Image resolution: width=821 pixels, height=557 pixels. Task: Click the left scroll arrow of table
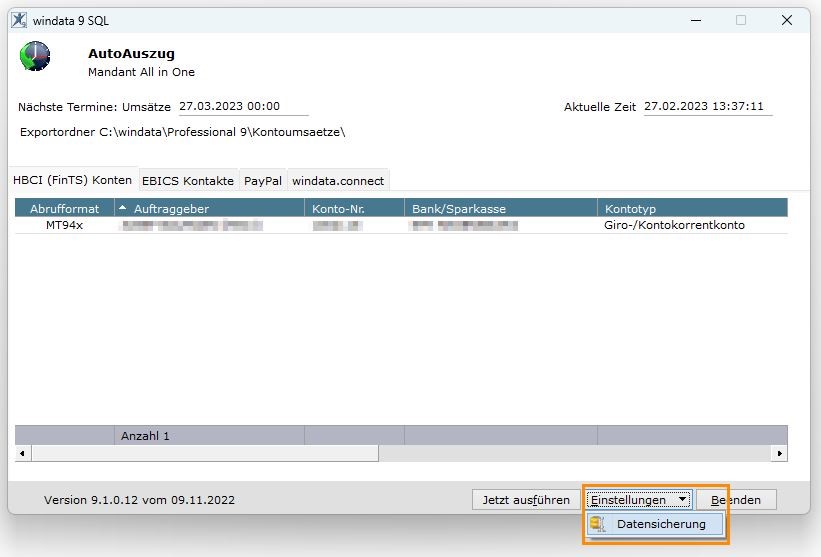pyautogui.click(x=23, y=453)
